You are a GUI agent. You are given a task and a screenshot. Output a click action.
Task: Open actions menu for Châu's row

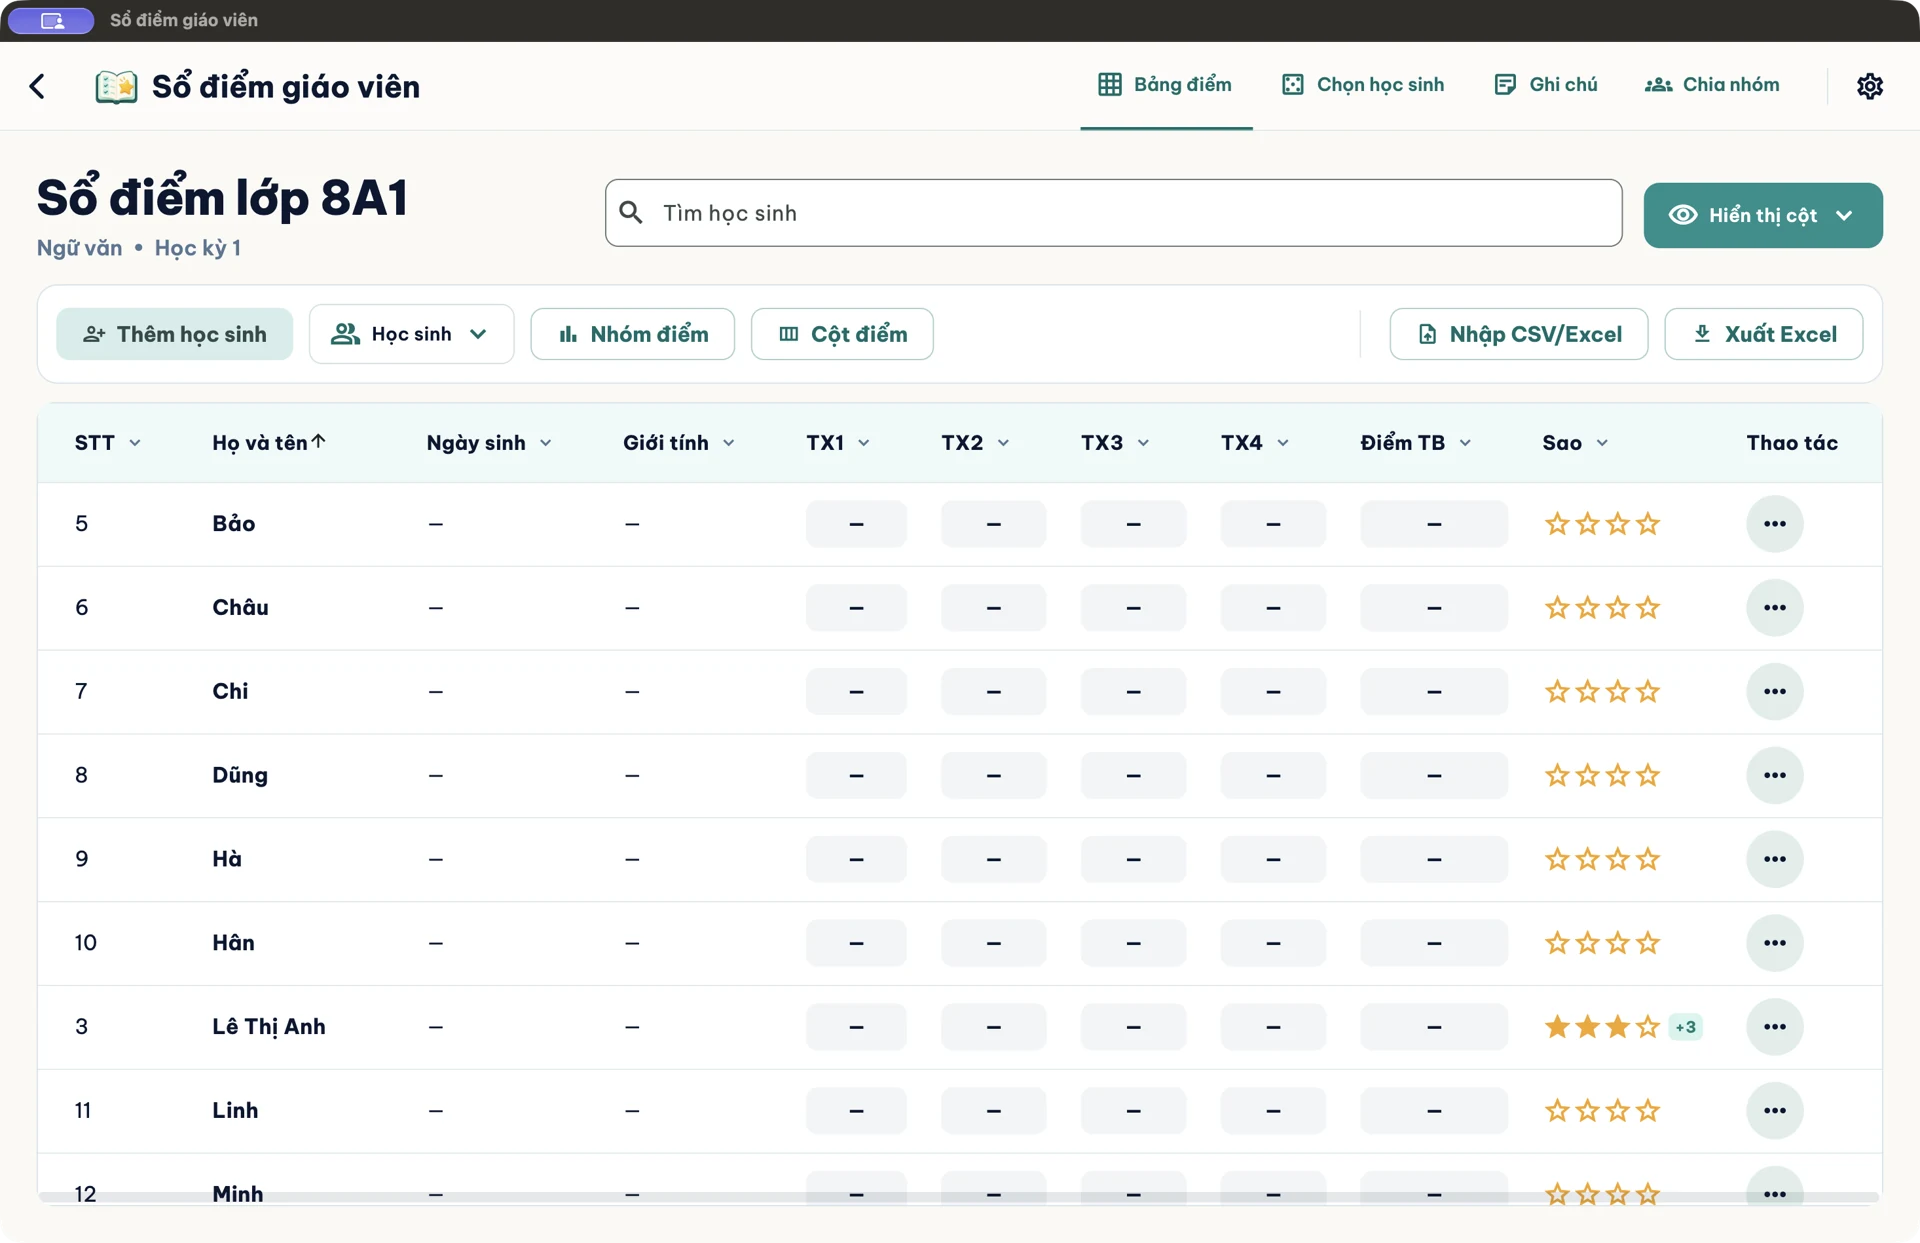[x=1775, y=608]
